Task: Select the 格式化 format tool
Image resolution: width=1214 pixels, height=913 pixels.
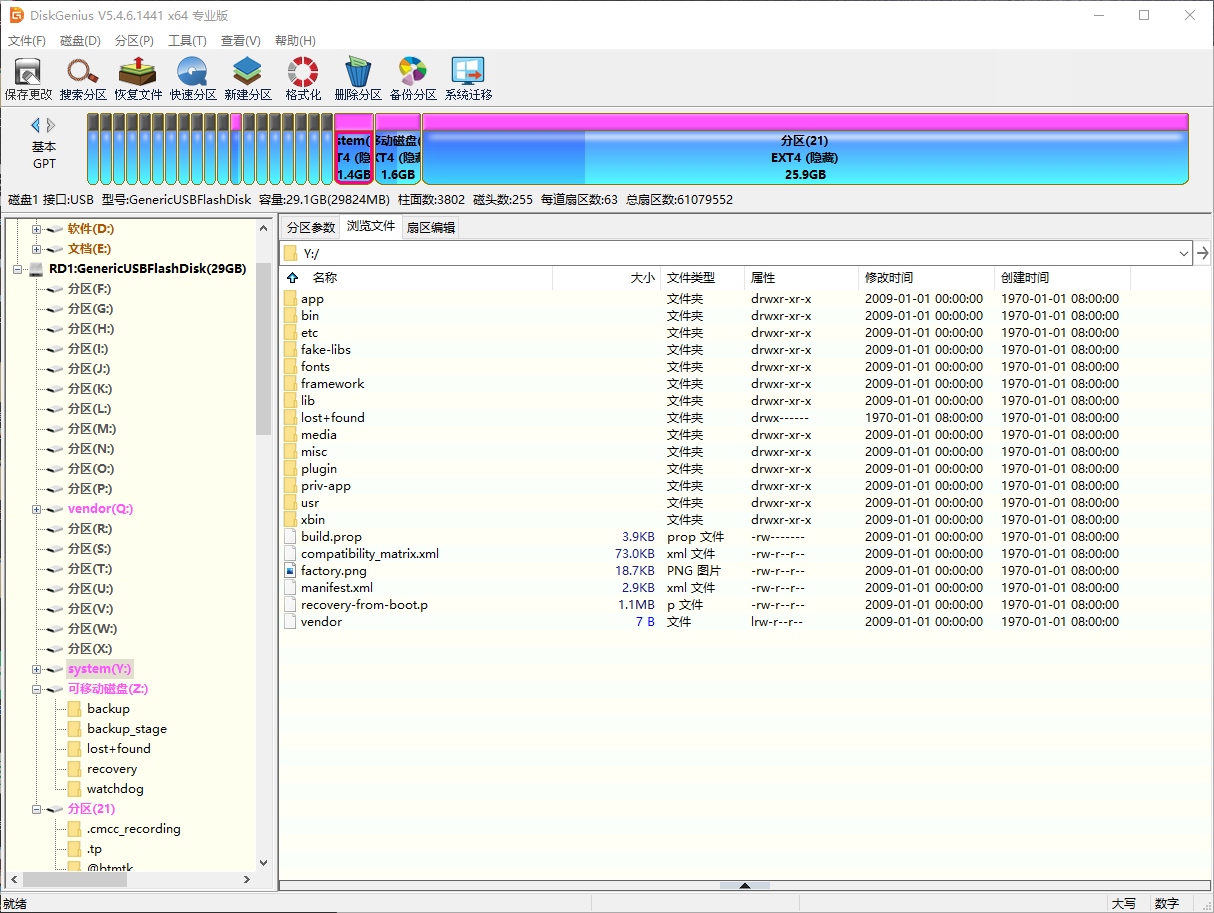Action: pos(302,77)
